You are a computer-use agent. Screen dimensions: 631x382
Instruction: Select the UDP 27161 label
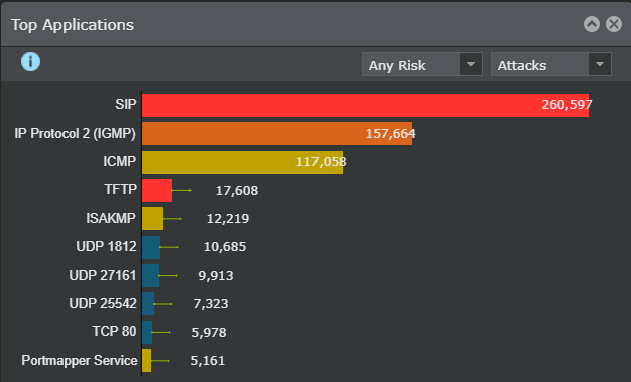[x=103, y=275]
